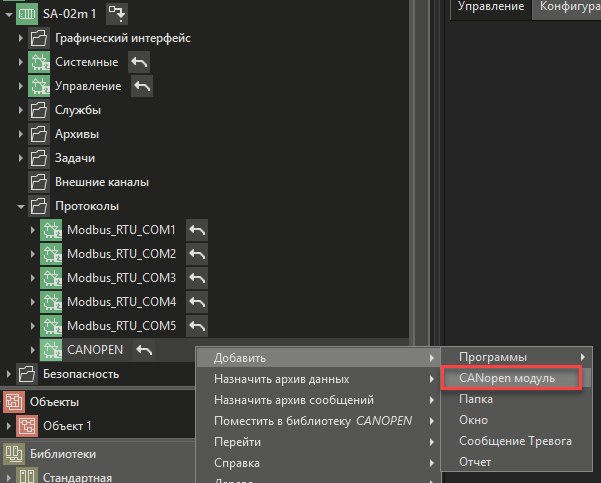This screenshot has height=483, width=601.
Task: Expand the Службы branch
Action: (21, 110)
